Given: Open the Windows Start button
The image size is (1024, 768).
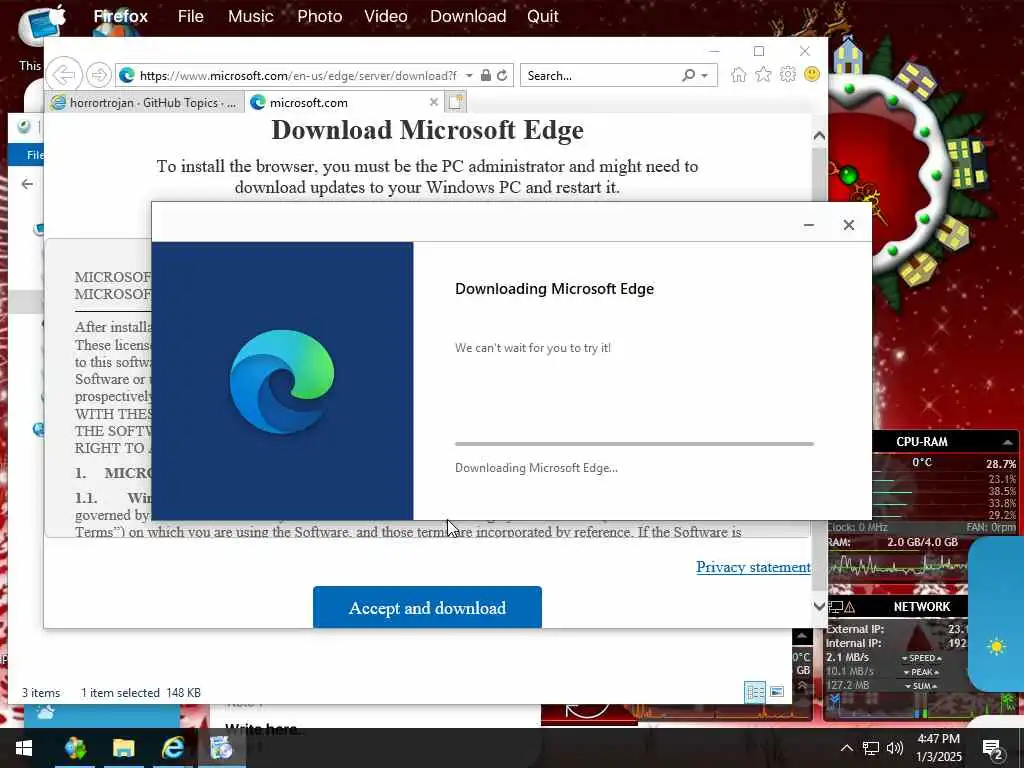Looking at the screenshot, I should pos(24,748).
